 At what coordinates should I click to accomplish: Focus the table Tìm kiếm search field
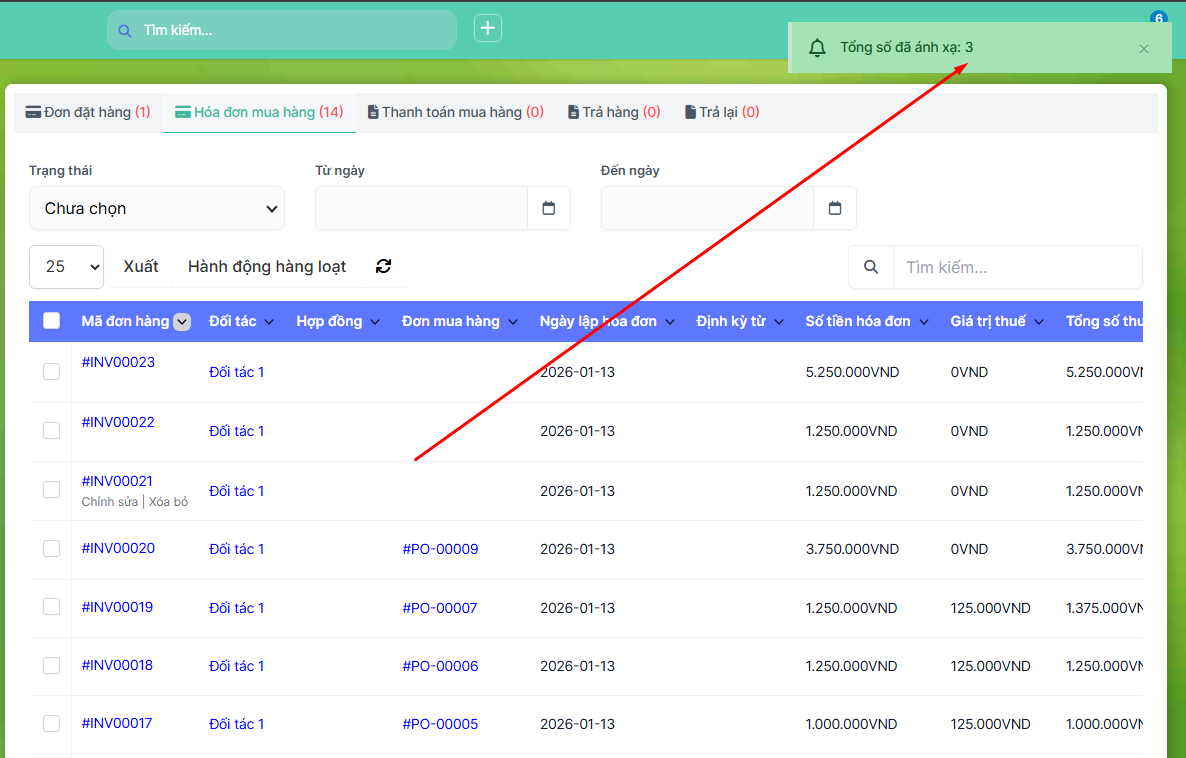(x=1016, y=267)
